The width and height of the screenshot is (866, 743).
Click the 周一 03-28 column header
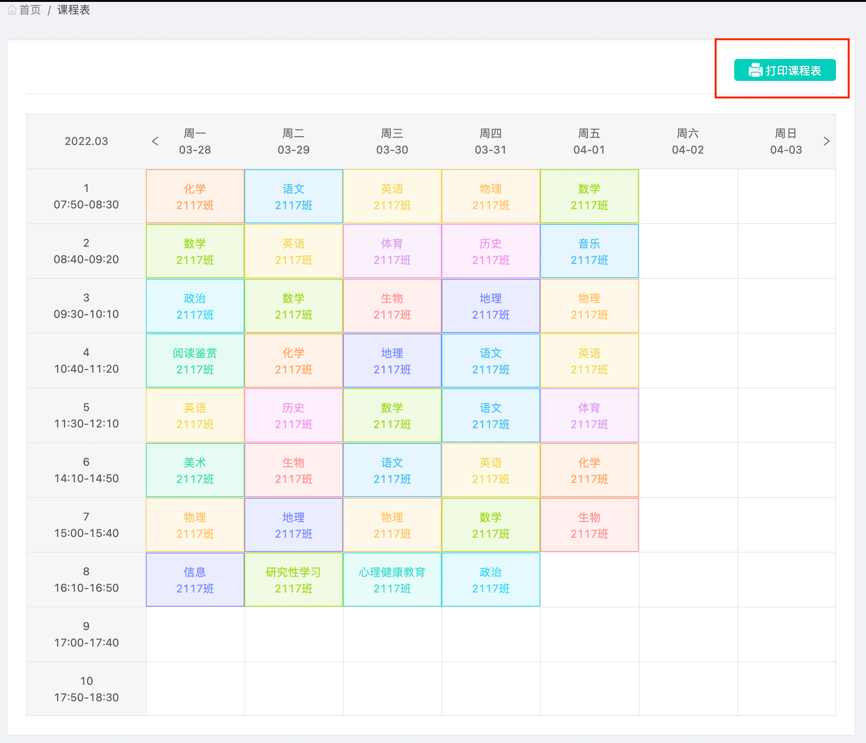click(x=195, y=141)
